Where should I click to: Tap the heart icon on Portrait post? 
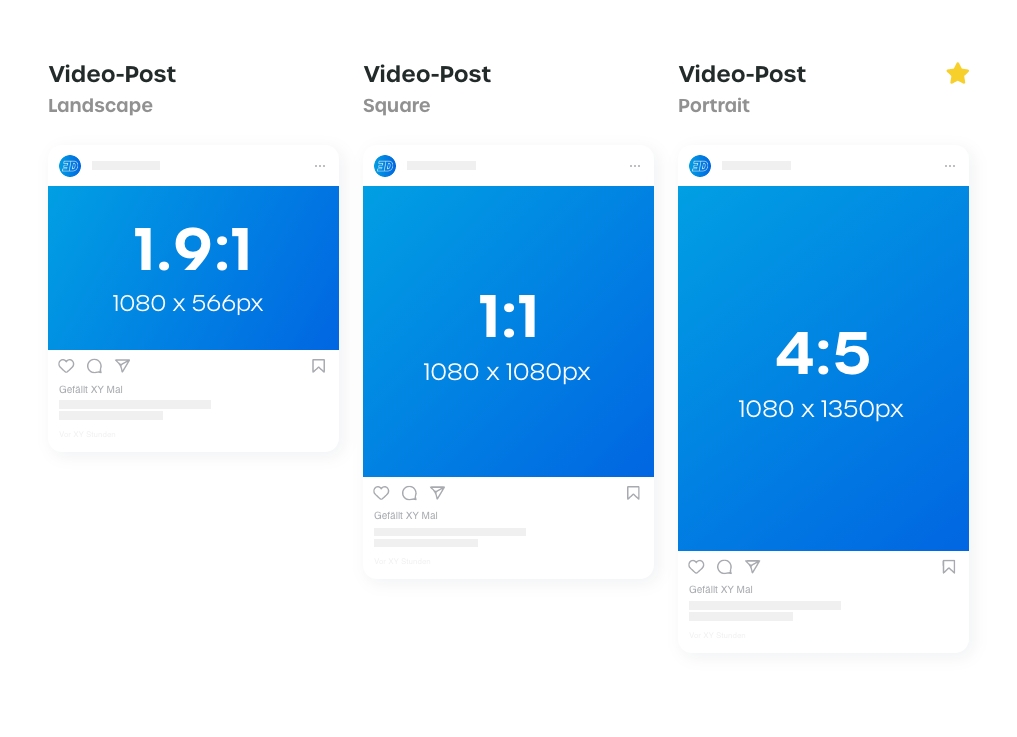pos(696,567)
